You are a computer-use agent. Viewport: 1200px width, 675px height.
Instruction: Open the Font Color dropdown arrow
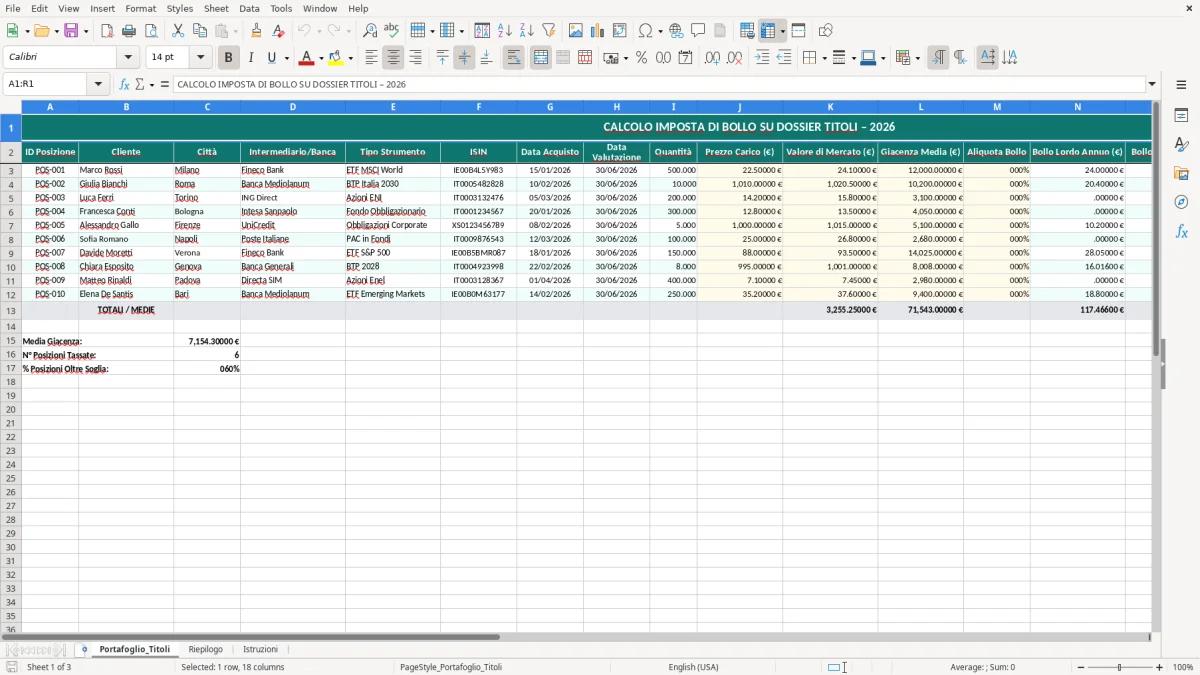tap(321, 58)
